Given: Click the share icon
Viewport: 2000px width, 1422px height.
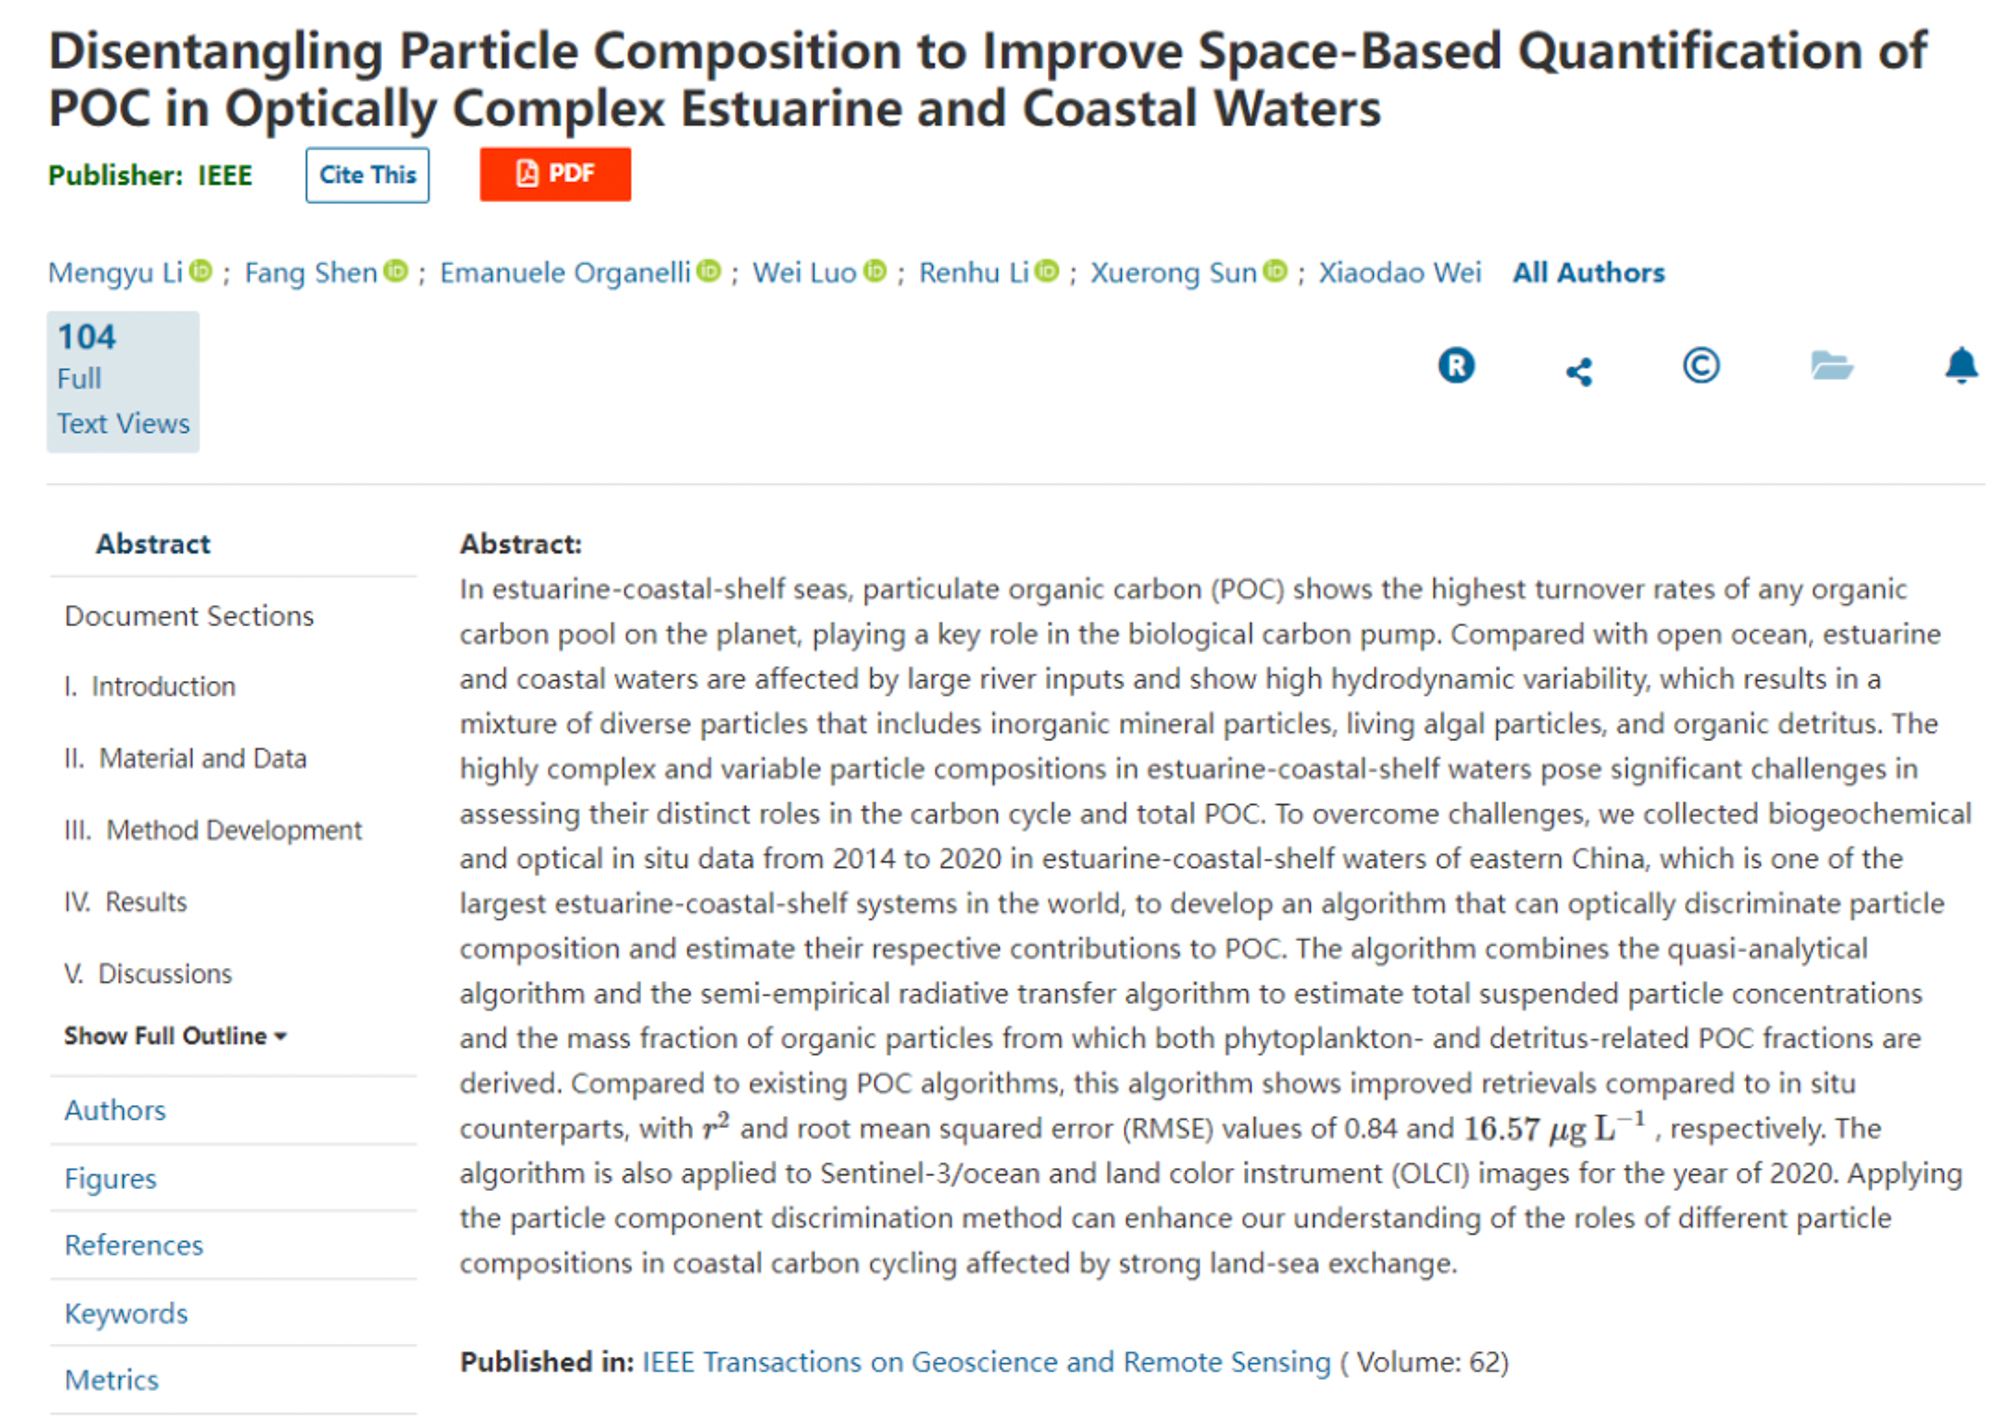Looking at the screenshot, I should pyautogui.click(x=1579, y=372).
